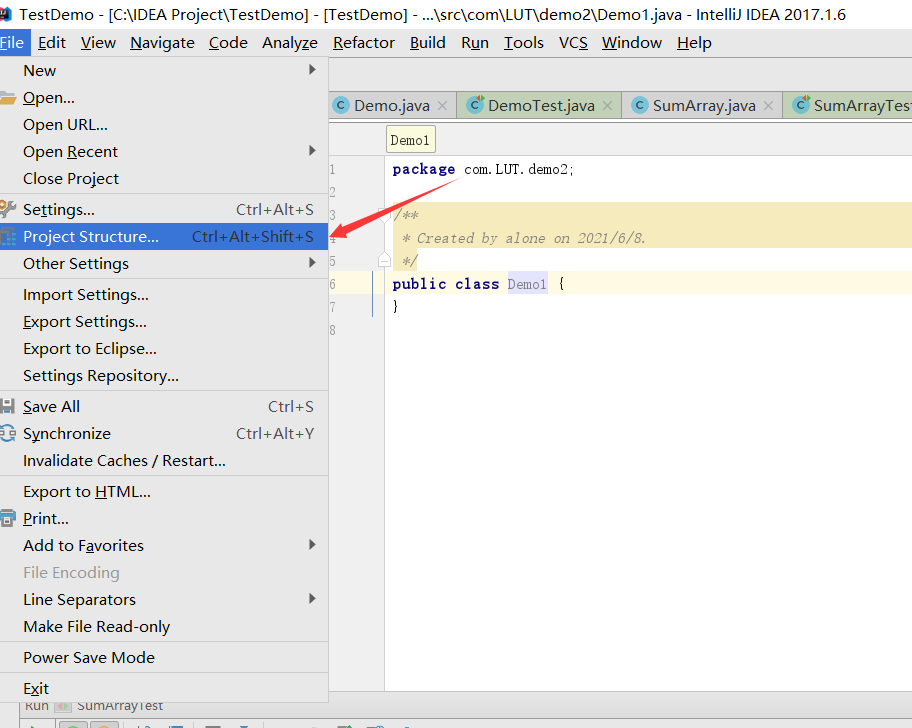Select Close Project
Image resolution: width=912 pixels, height=728 pixels.
pos(164,179)
